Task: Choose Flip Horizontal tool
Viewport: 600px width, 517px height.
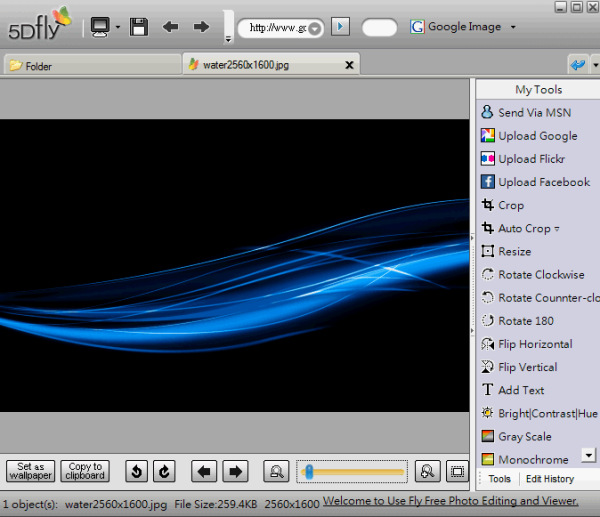Action: click(x=534, y=344)
